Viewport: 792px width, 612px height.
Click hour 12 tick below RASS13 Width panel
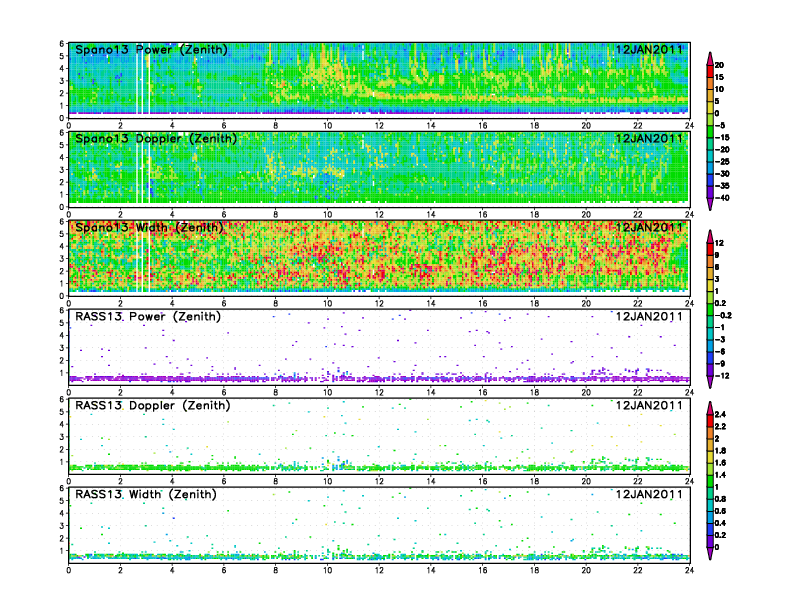pyautogui.click(x=379, y=570)
